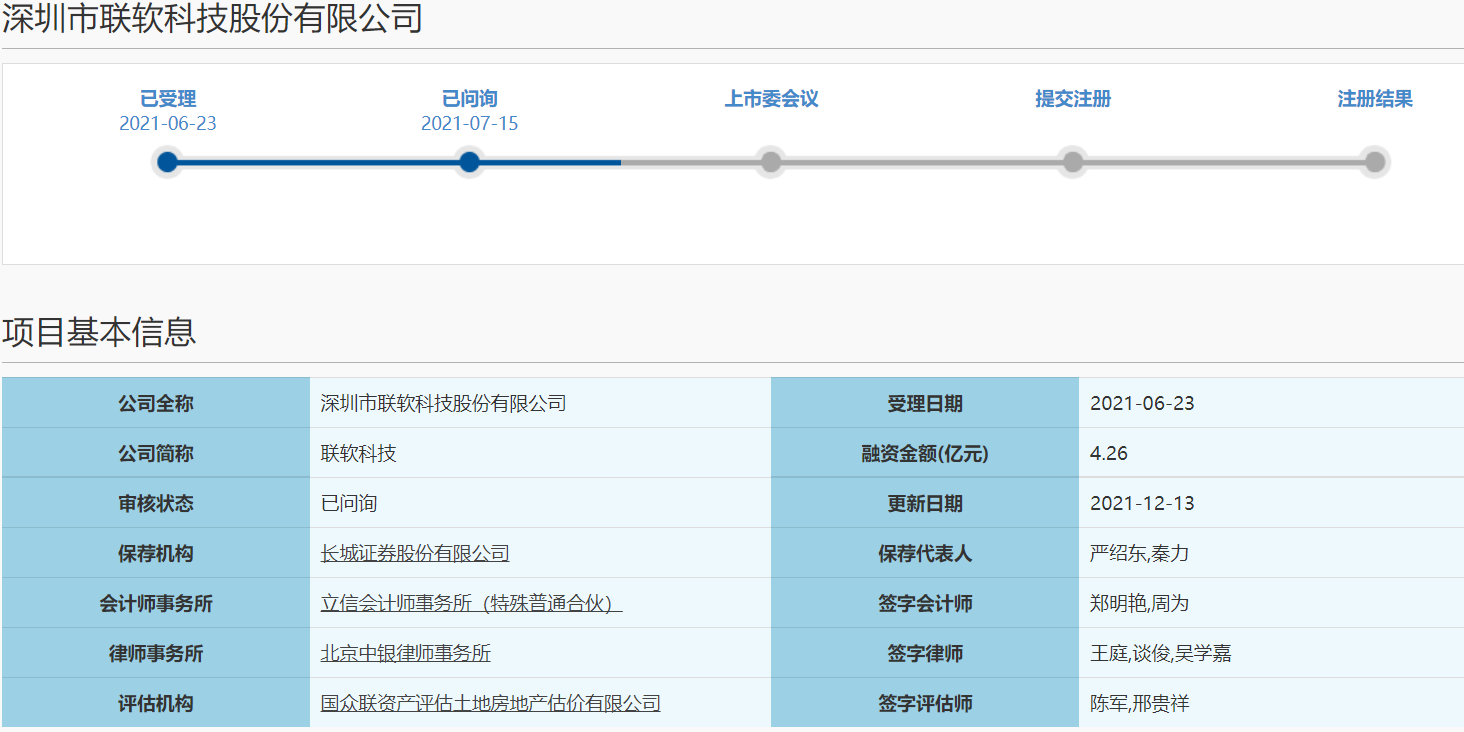The height and width of the screenshot is (732, 1464).
Task: Select the 已受理 stage label
Action: (168, 99)
